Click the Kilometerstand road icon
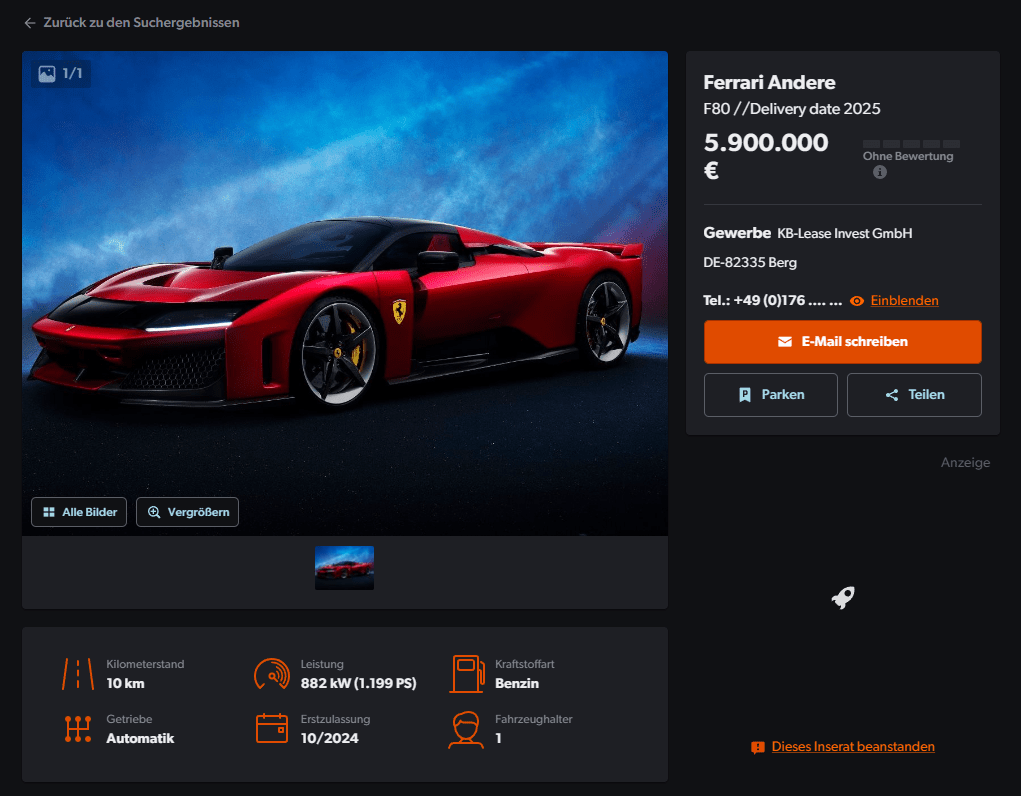Image resolution: width=1021 pixels, height=796 pixels. (x=78, y=674)
